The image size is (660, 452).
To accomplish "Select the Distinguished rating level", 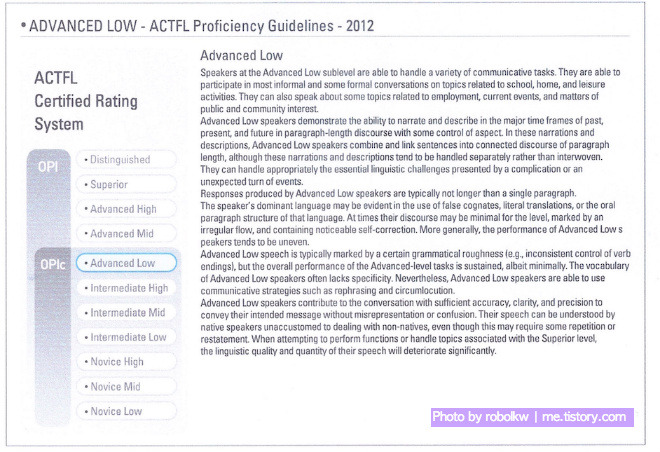I will click(126, 160).
